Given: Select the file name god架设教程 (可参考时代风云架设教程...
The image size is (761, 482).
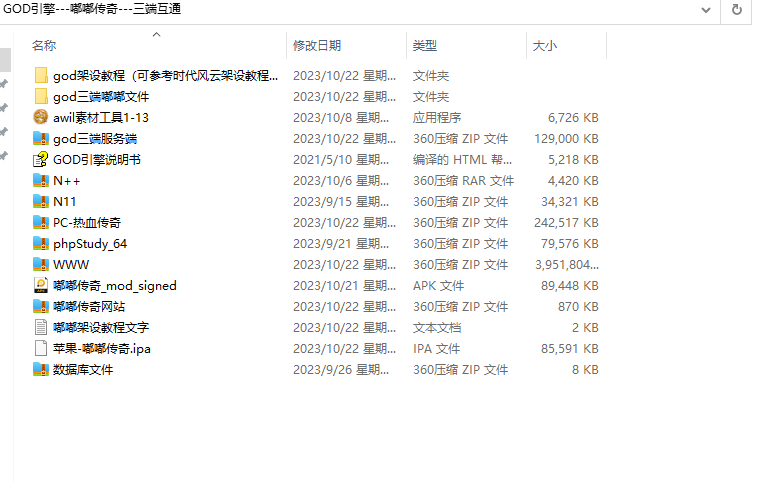Looking at the screenshot, I should [165, 76].
